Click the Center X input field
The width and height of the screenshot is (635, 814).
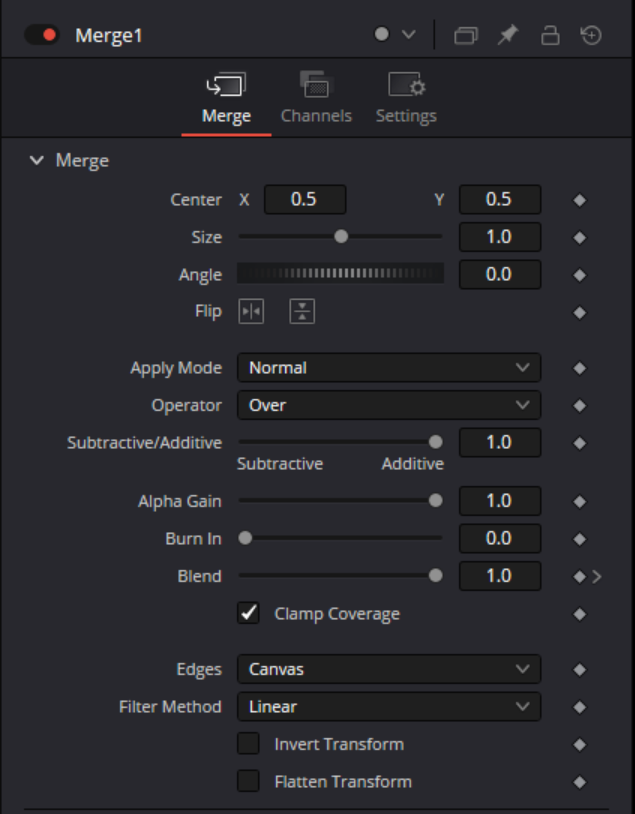coord(304,200)
